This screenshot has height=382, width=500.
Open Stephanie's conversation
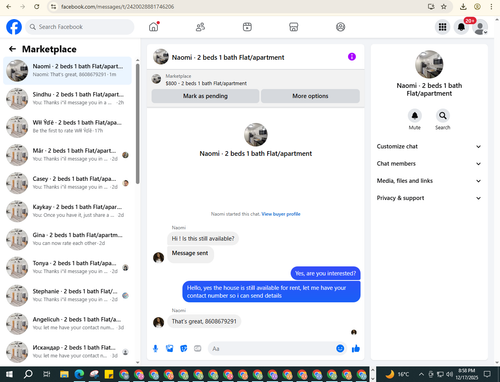click(67, 295)
